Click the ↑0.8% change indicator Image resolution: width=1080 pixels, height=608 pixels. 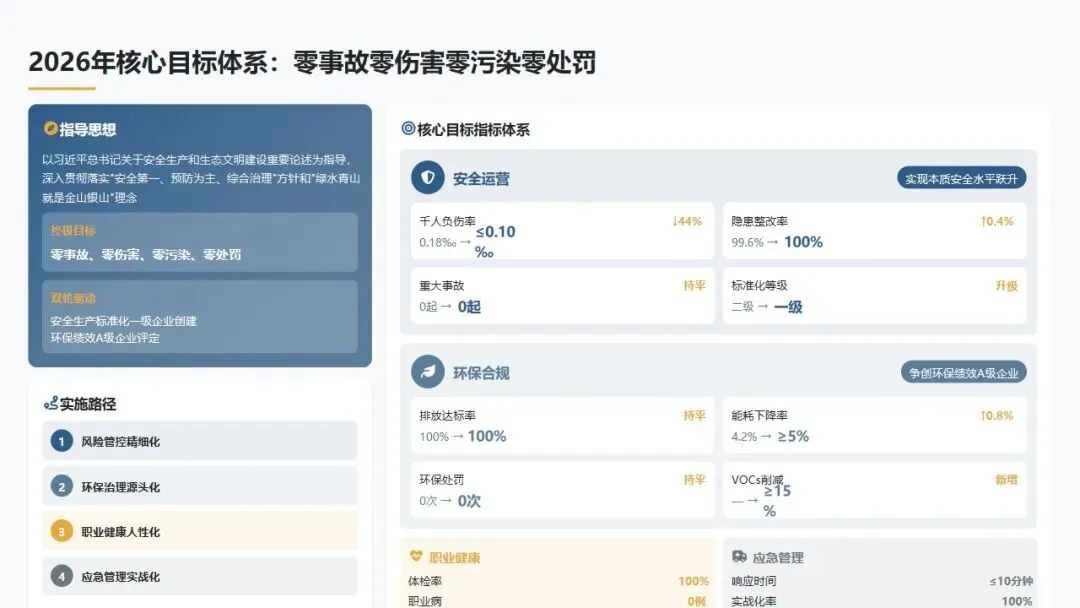click(997, 415)
